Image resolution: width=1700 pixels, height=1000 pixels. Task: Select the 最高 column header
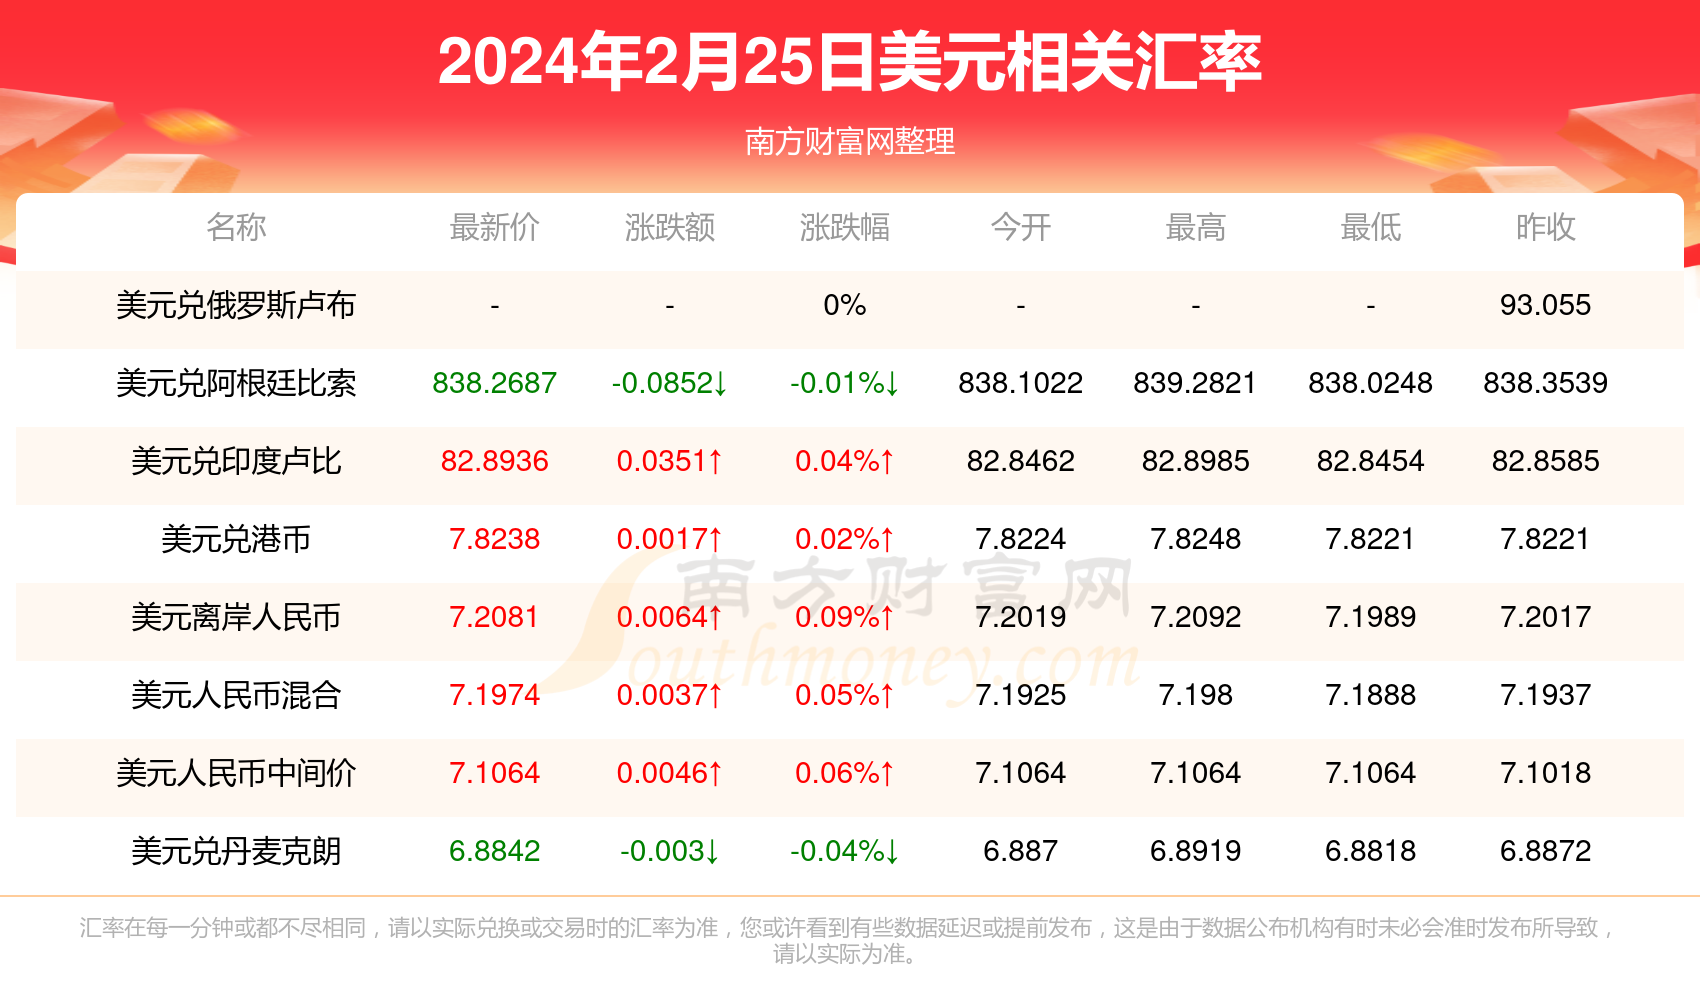pyautogui.click(x=1196, y=228)
